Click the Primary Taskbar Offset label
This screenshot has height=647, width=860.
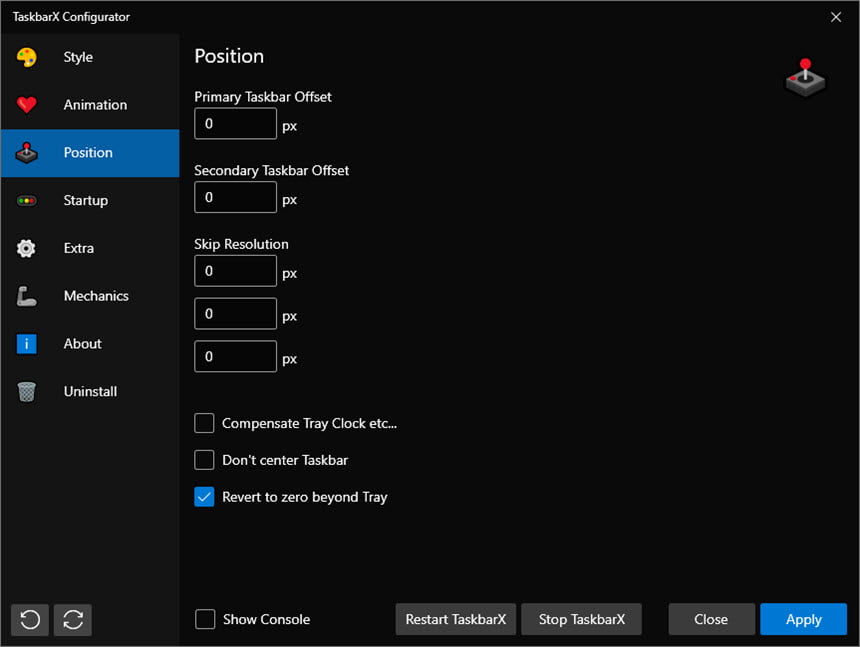263,97
